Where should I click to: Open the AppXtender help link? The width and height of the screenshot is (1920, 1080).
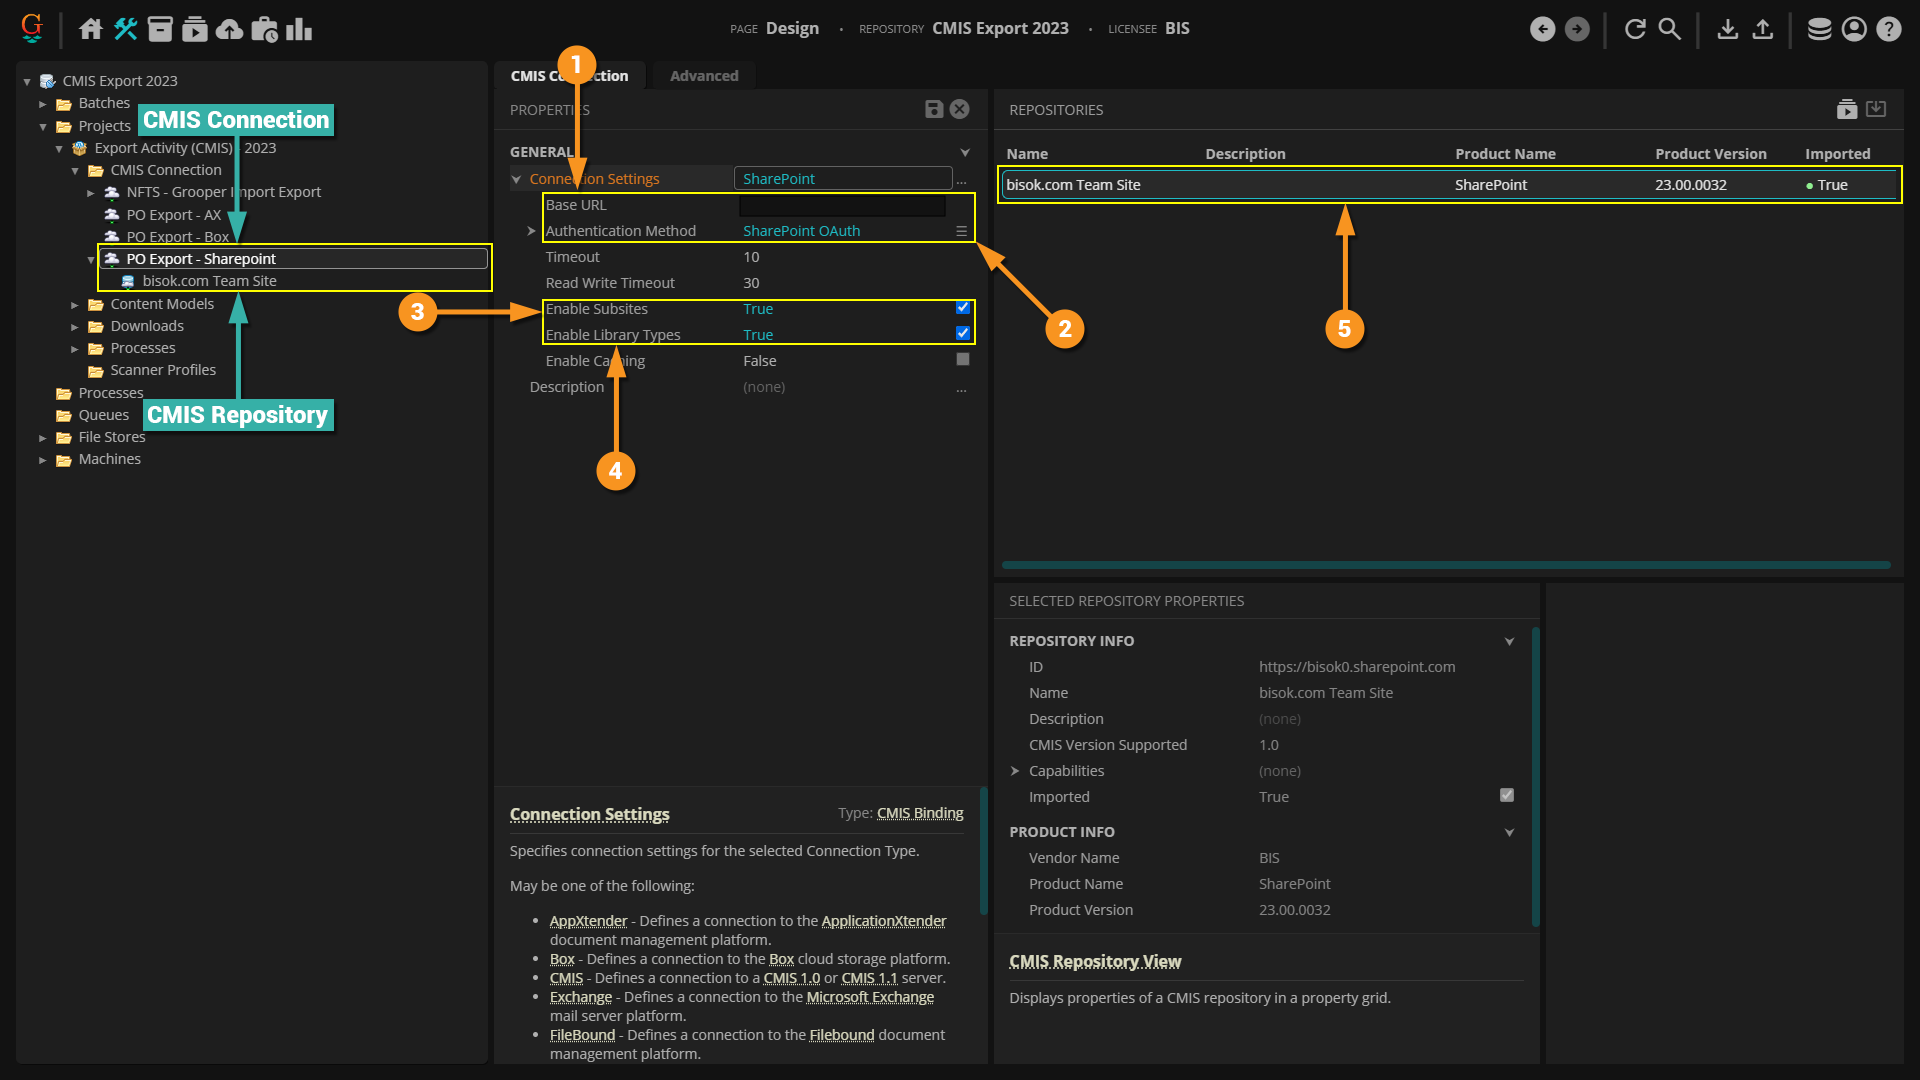(x=588, y=921)
